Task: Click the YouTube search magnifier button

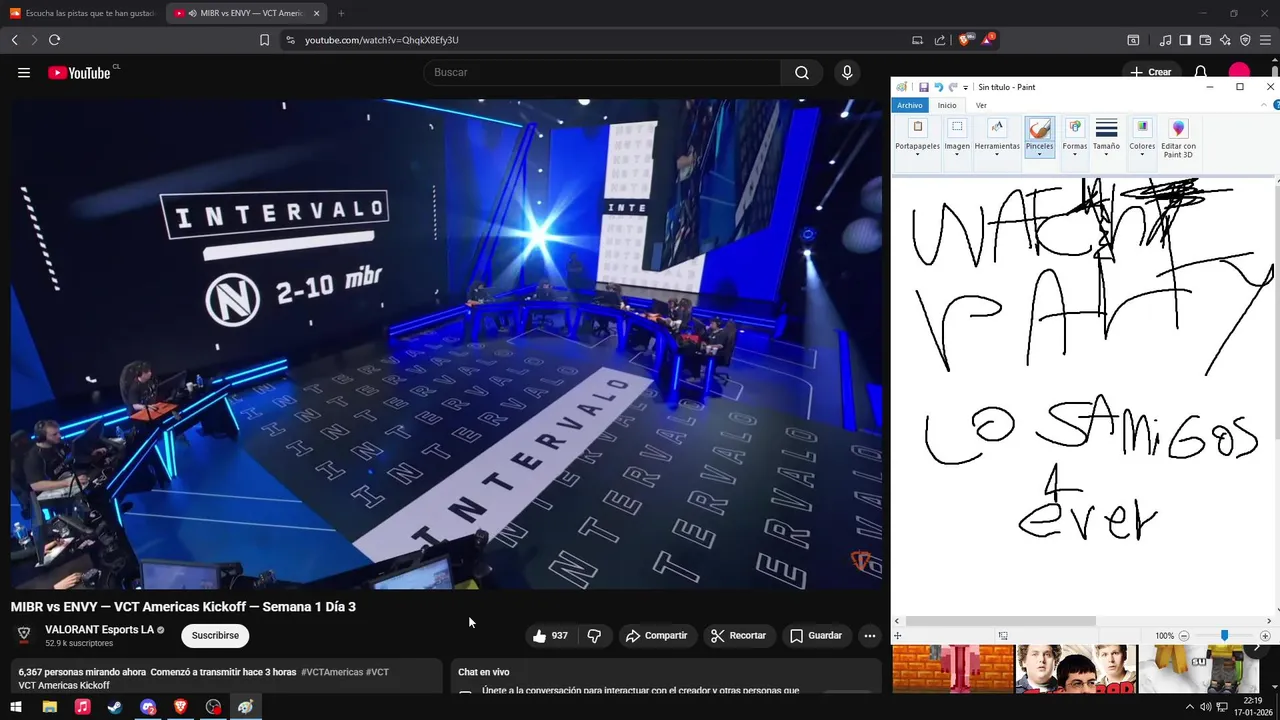Action: tap(802, 72)
